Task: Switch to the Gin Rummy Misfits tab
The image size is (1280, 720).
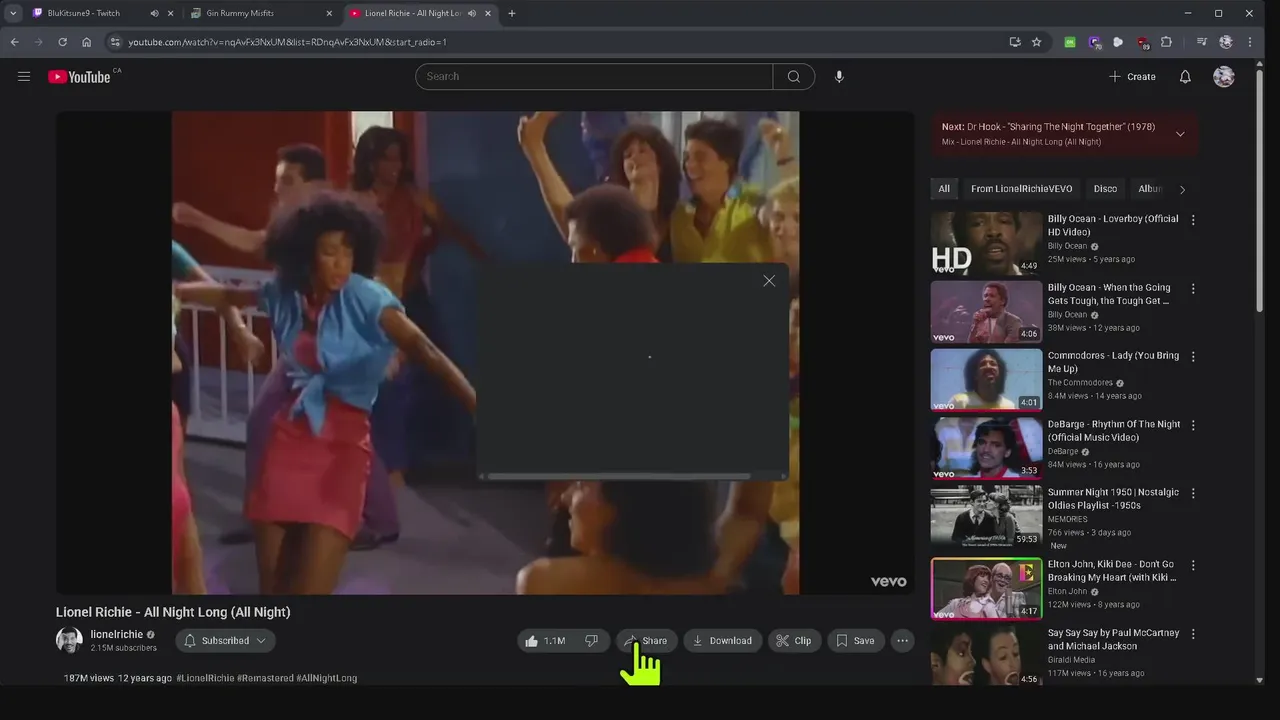Action: [262, 13]
